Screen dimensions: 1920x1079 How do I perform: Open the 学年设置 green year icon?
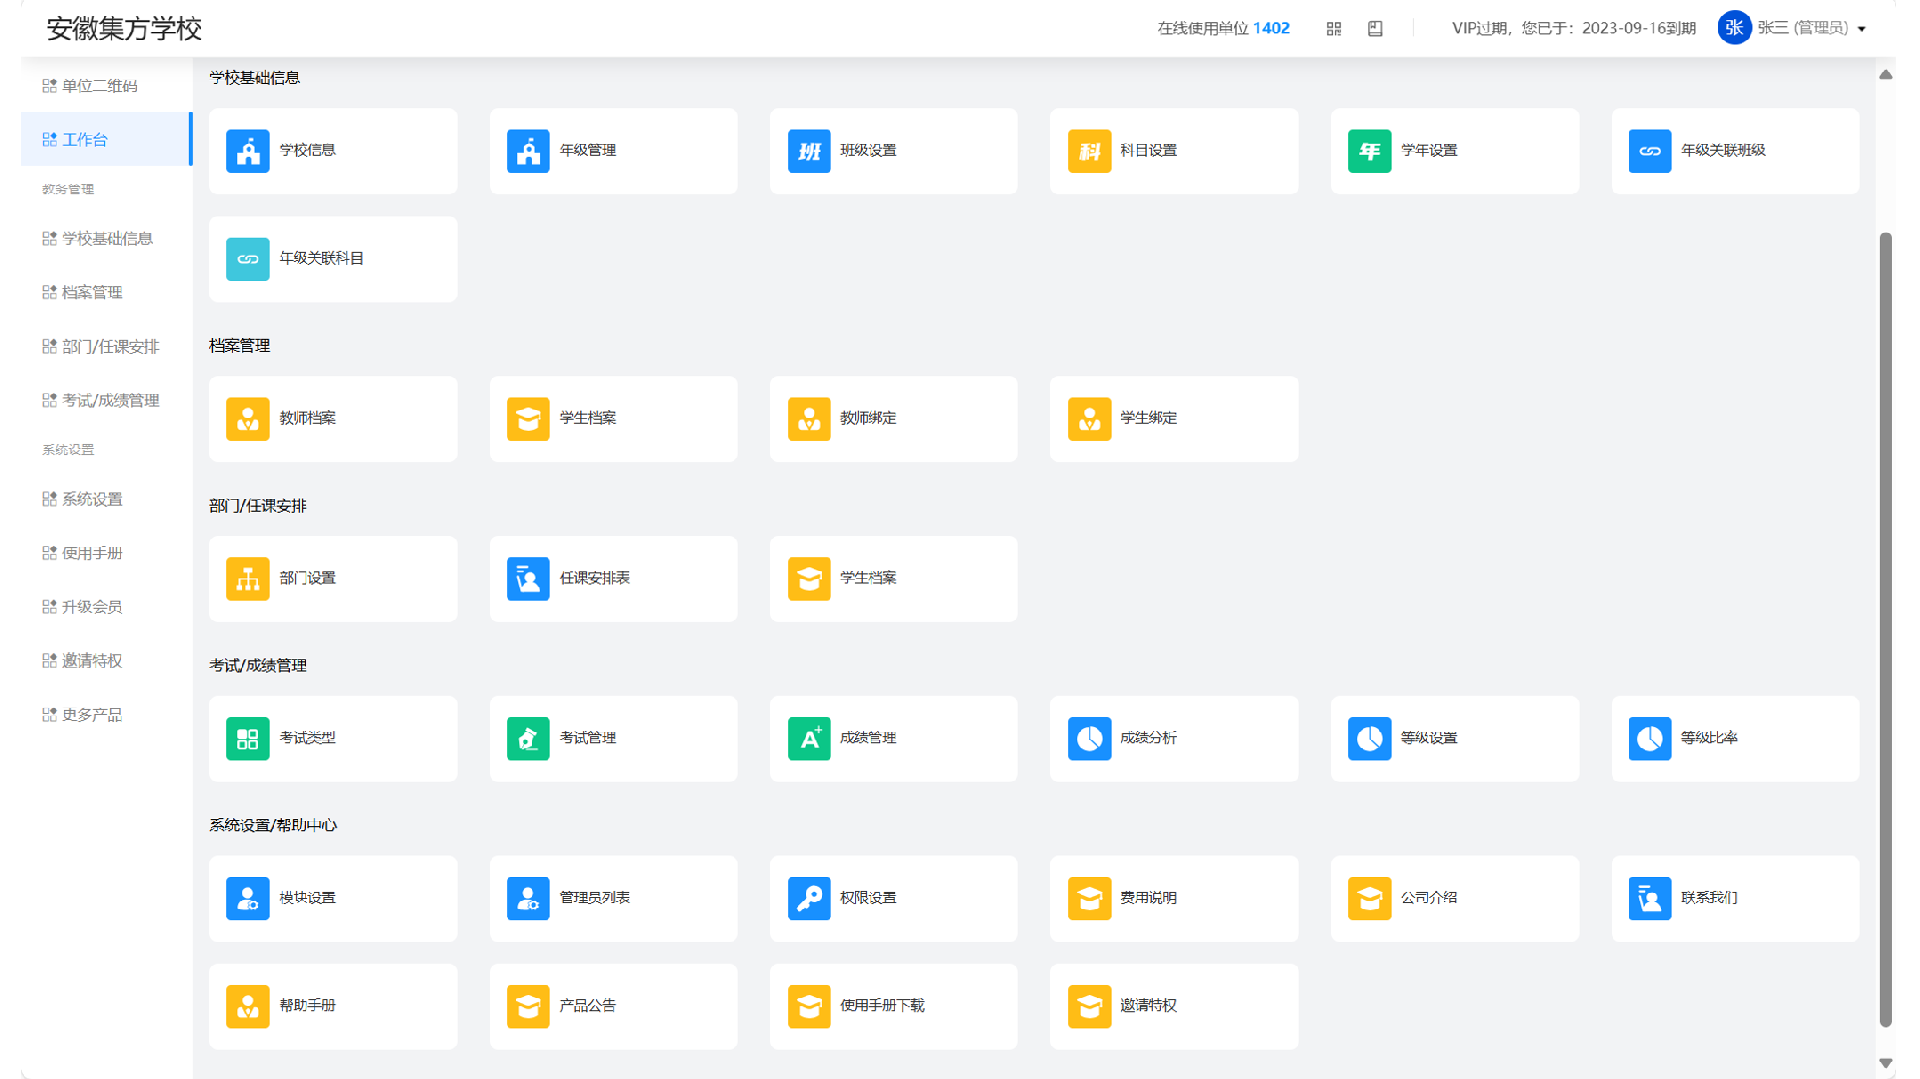pyautogui.click(x=1369, y=151)
